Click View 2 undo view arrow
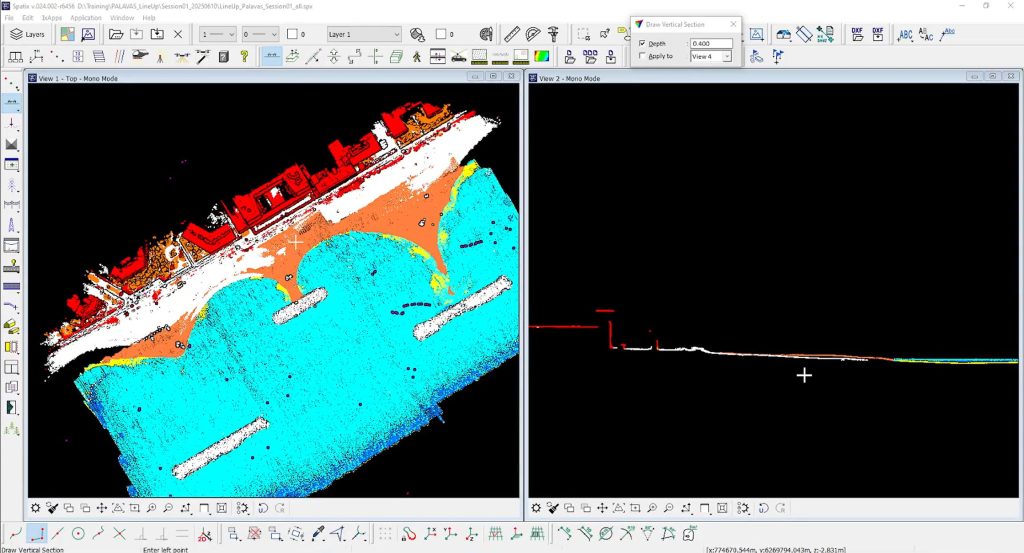Viewport: 1024px width, 553px height. click(763, 508)
